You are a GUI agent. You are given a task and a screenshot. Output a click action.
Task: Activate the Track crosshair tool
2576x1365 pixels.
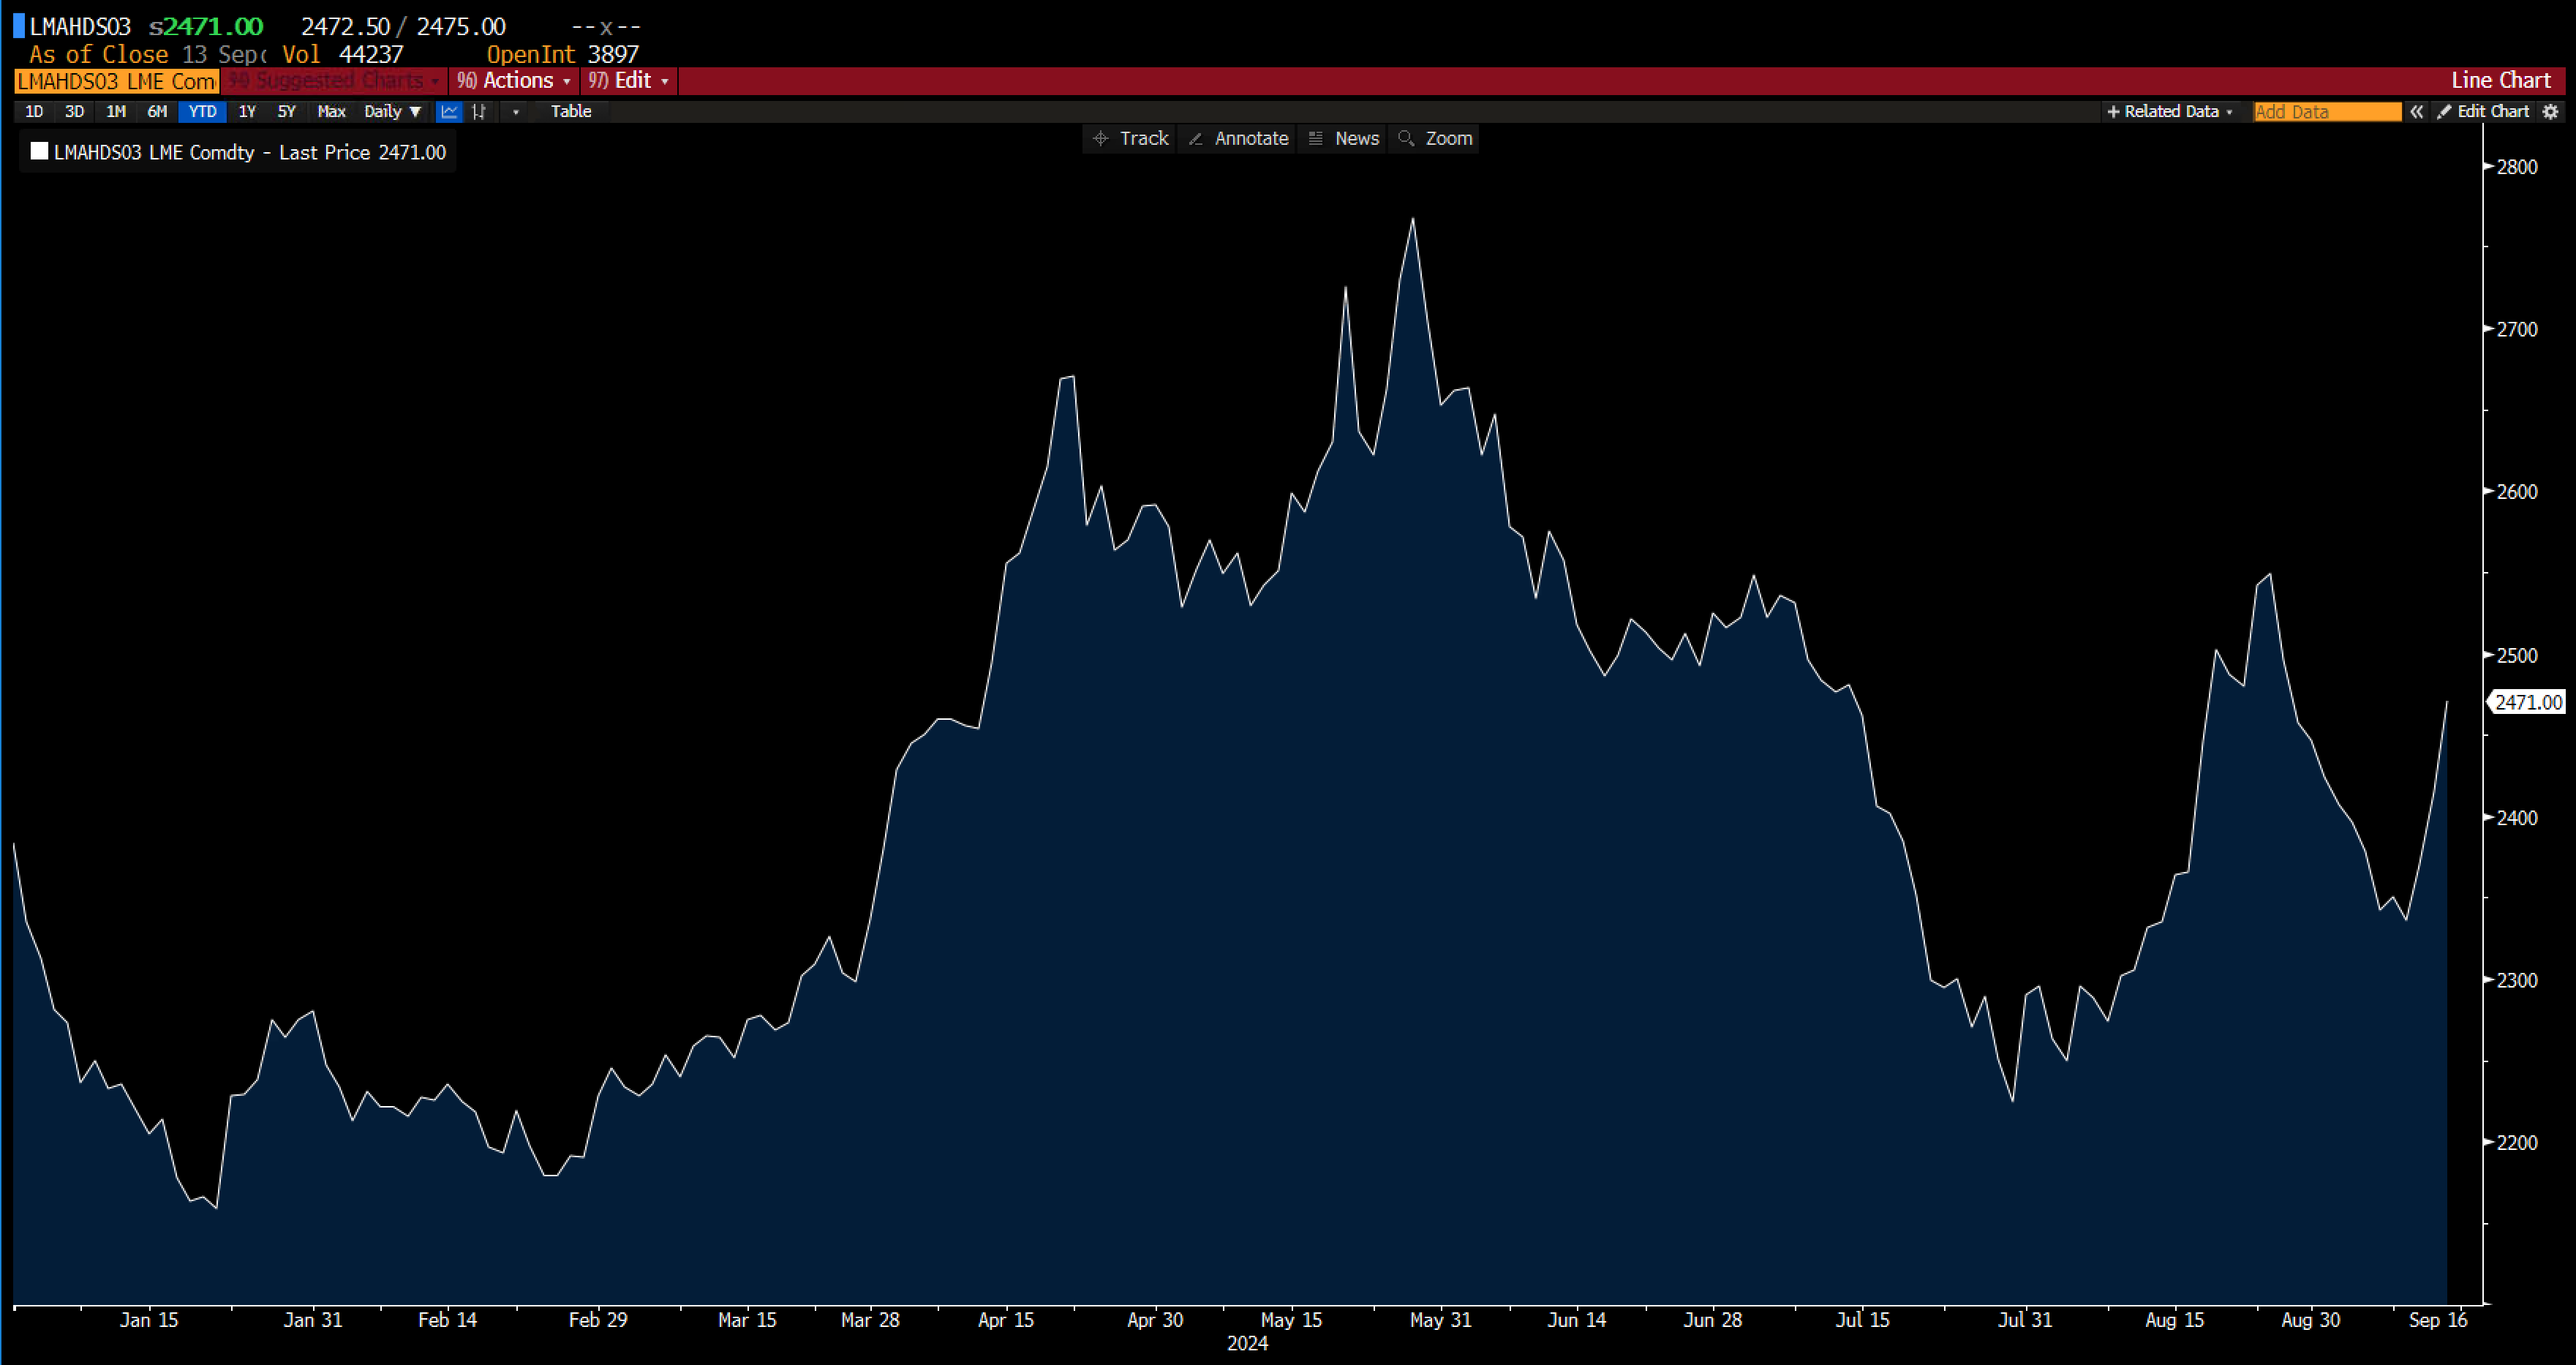[1131, 139]
